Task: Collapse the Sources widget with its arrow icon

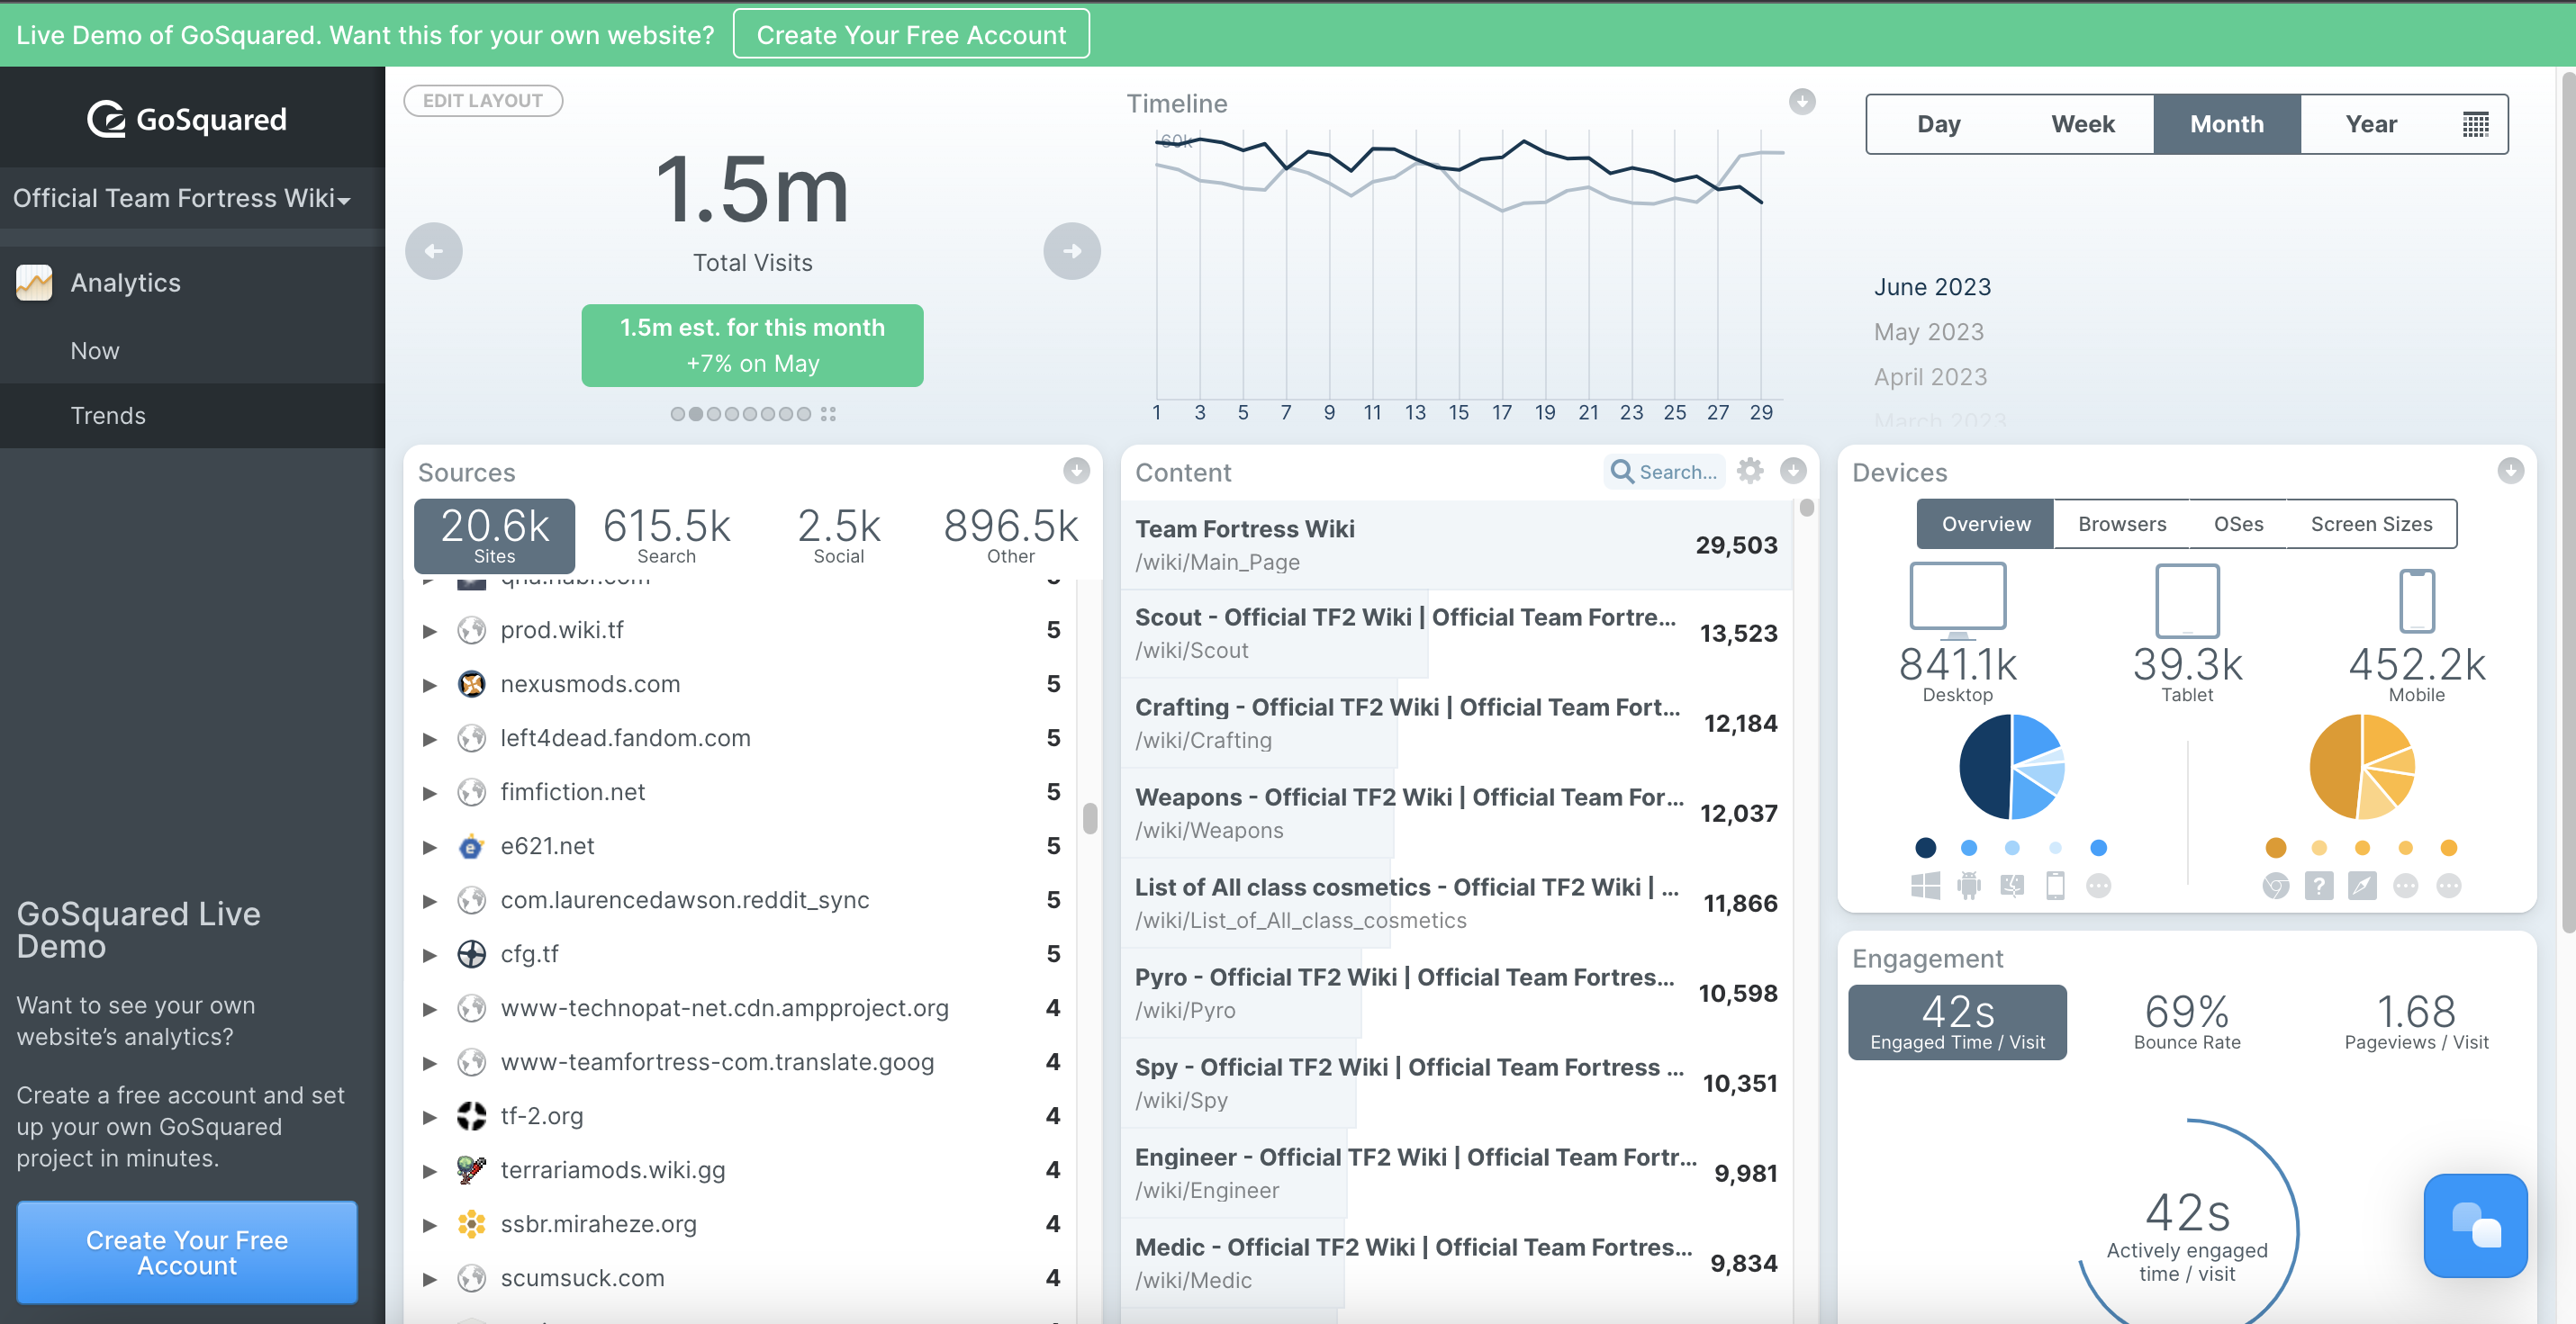Action: click(x=1076, y=471)
